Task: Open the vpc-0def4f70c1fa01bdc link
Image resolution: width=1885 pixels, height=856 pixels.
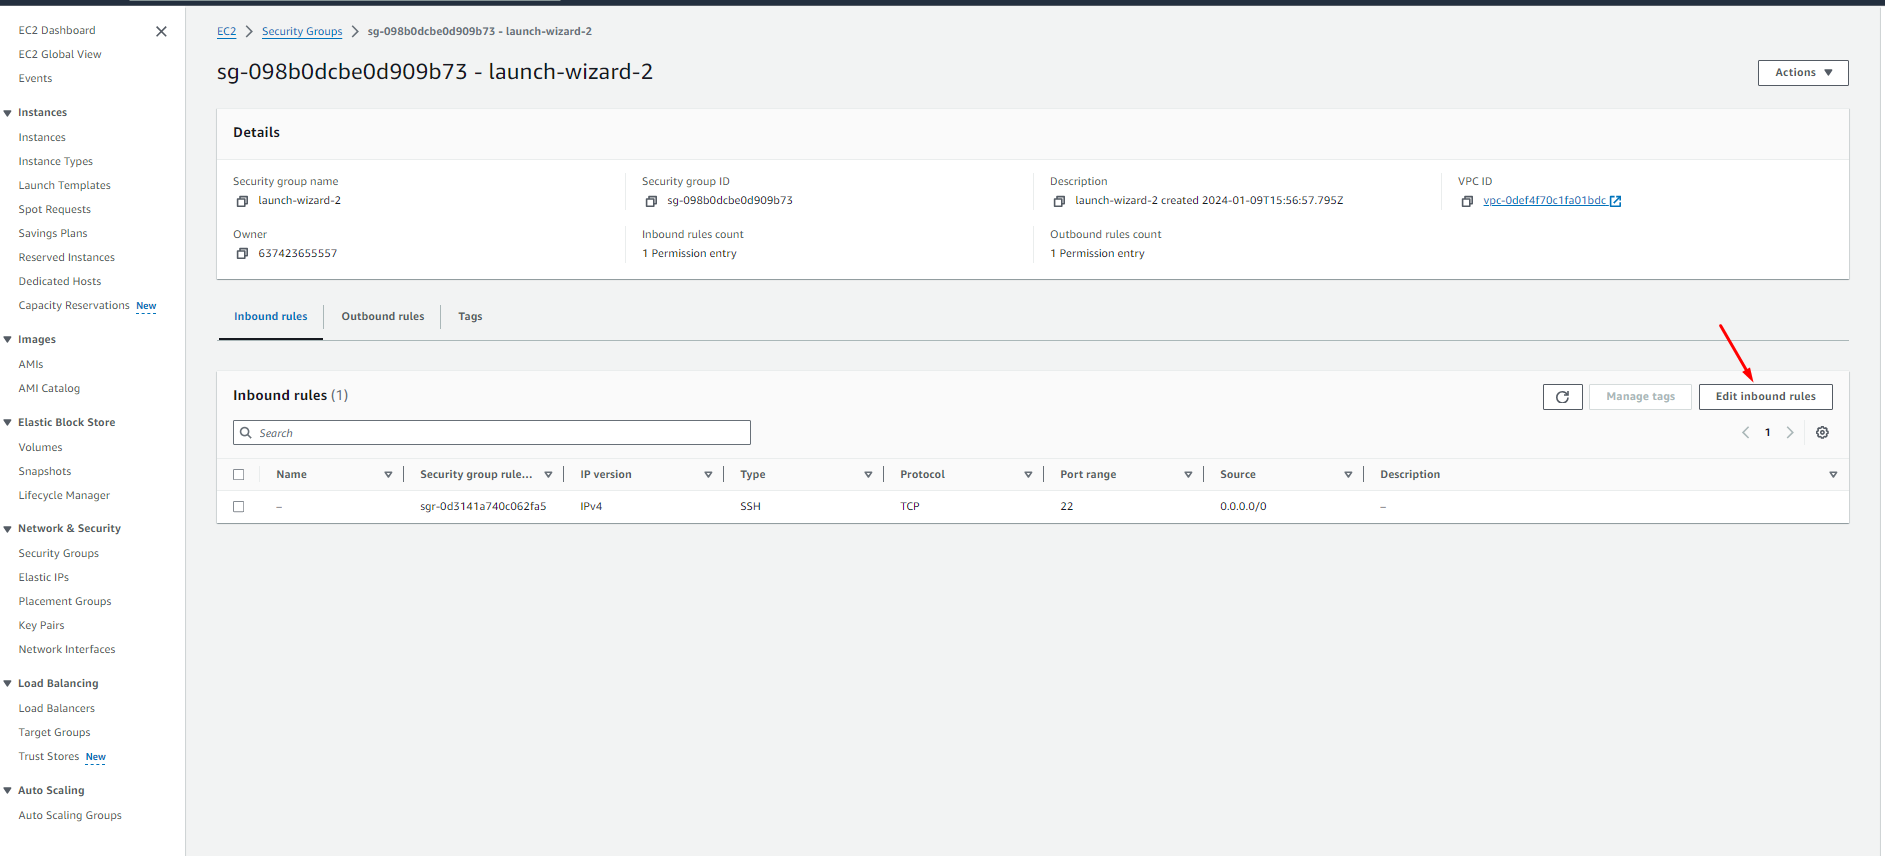Action: [1544, 201]
